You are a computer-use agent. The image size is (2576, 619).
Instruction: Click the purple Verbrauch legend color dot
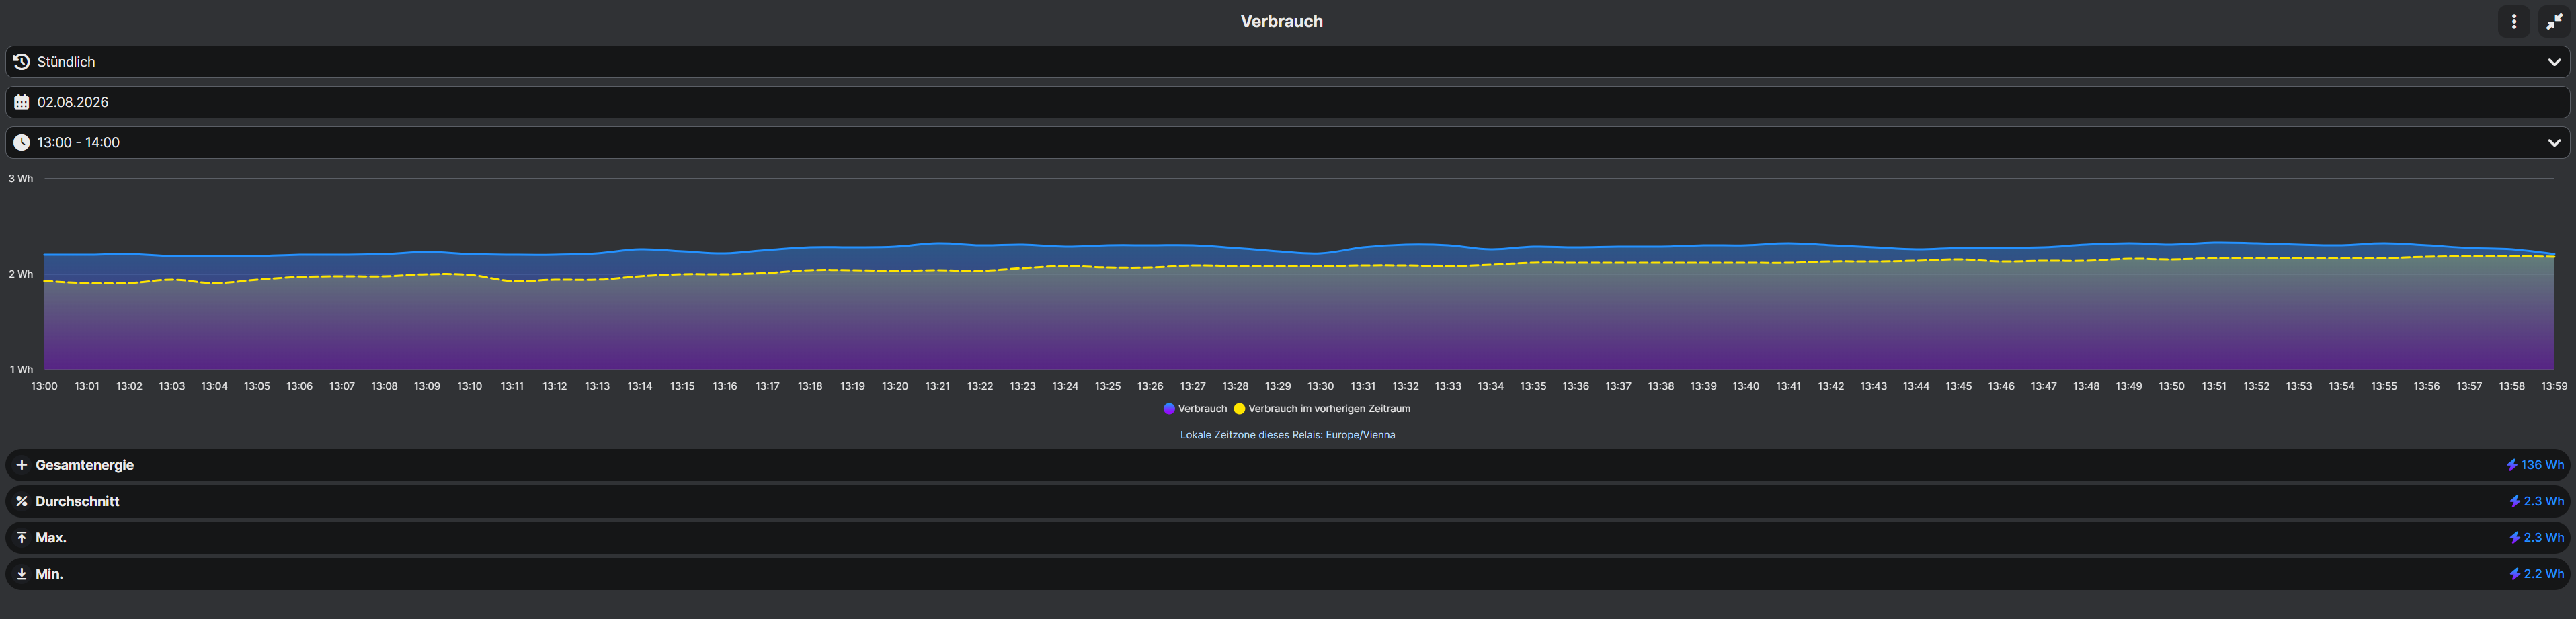(1169, 409)
